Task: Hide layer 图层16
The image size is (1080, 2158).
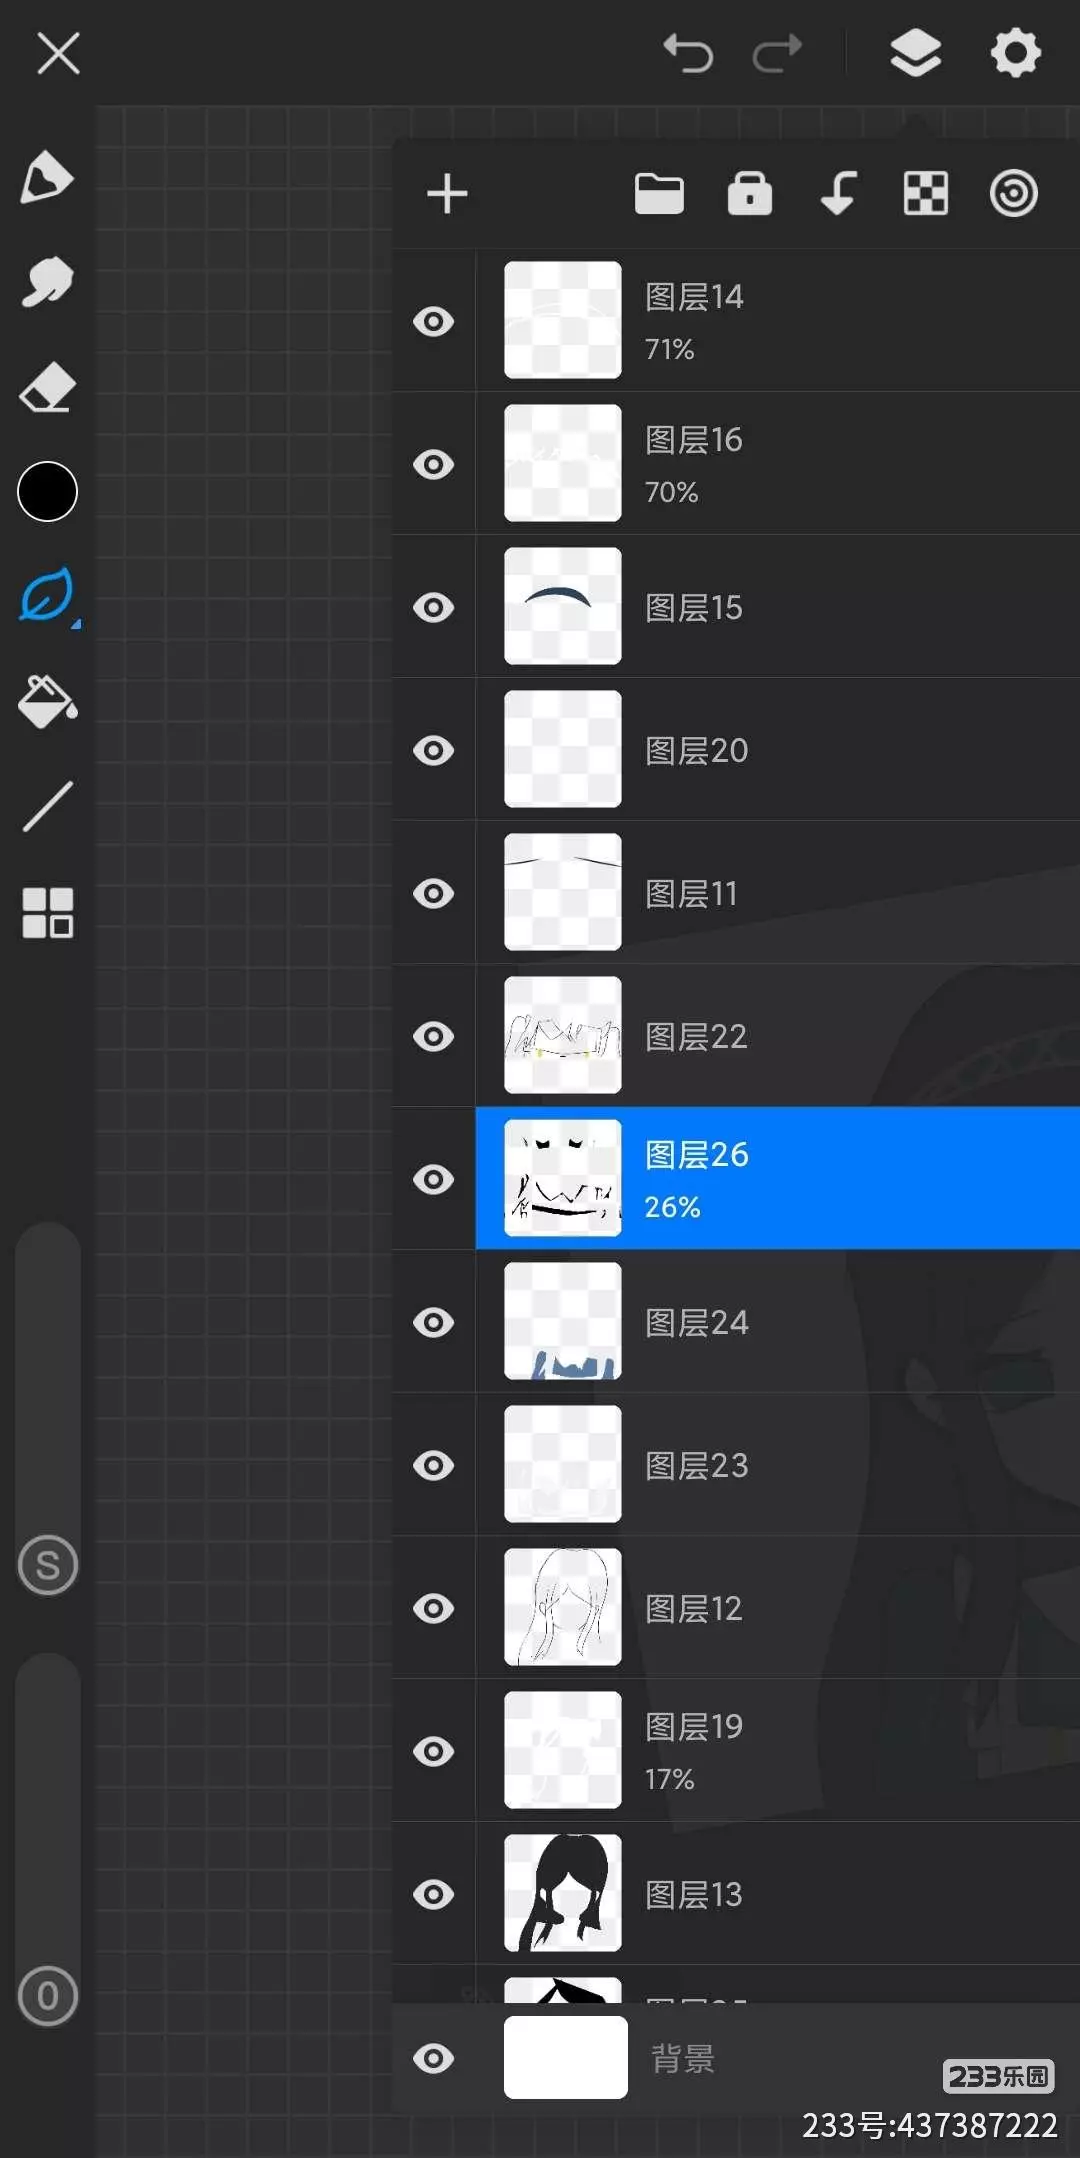Action: (x=433, y=465)
